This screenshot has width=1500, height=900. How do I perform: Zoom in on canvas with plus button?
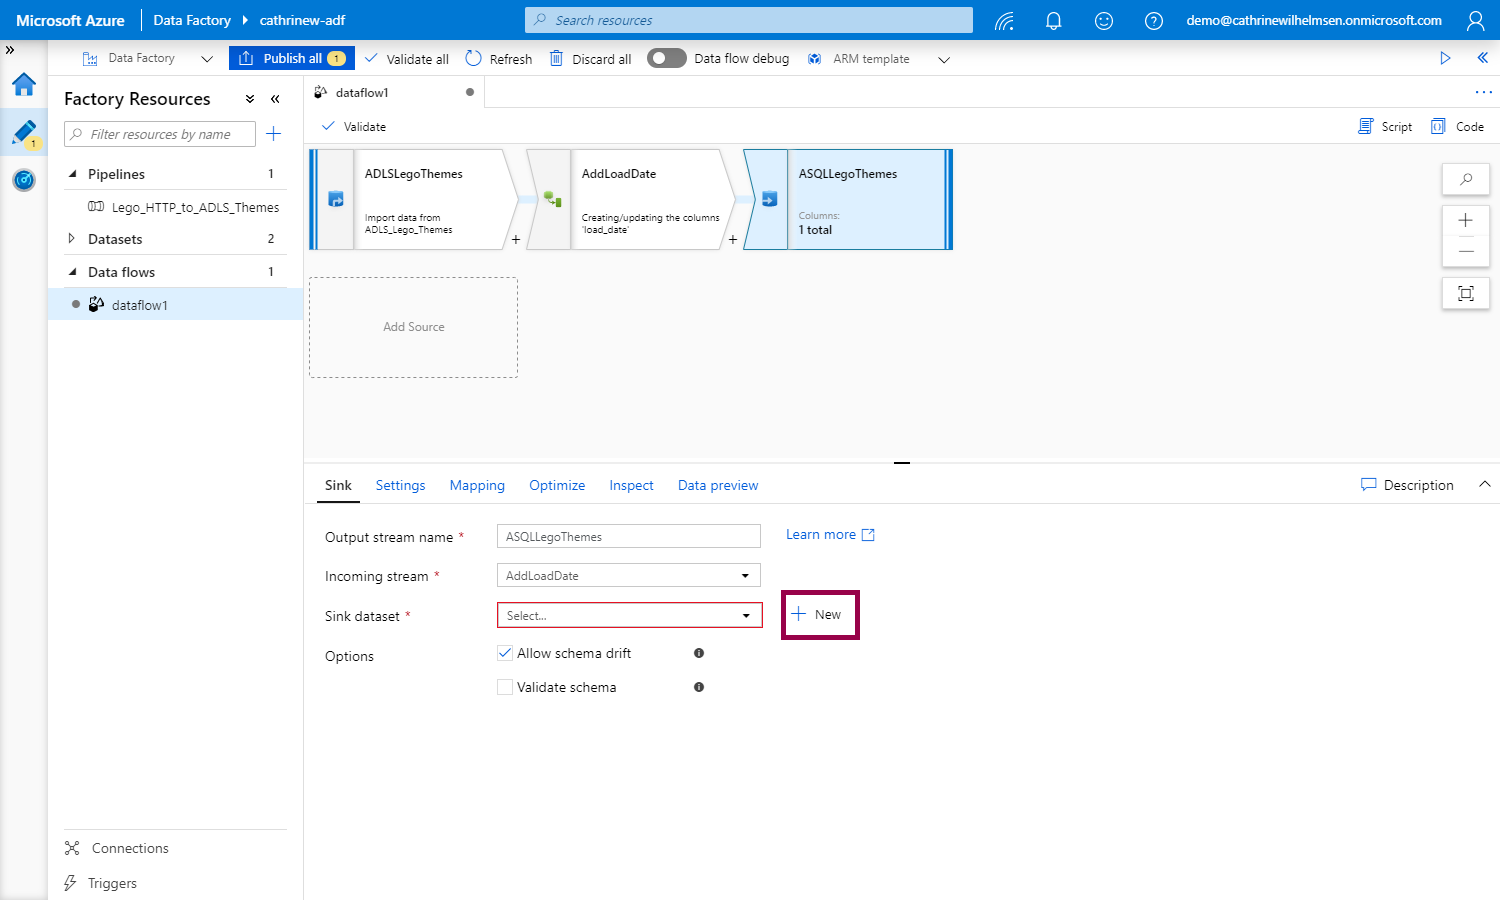[x=1465, y=221]
